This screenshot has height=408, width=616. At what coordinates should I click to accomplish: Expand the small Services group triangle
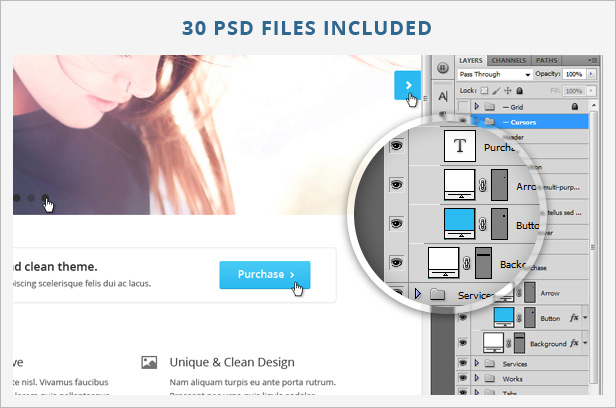(477, 363)
